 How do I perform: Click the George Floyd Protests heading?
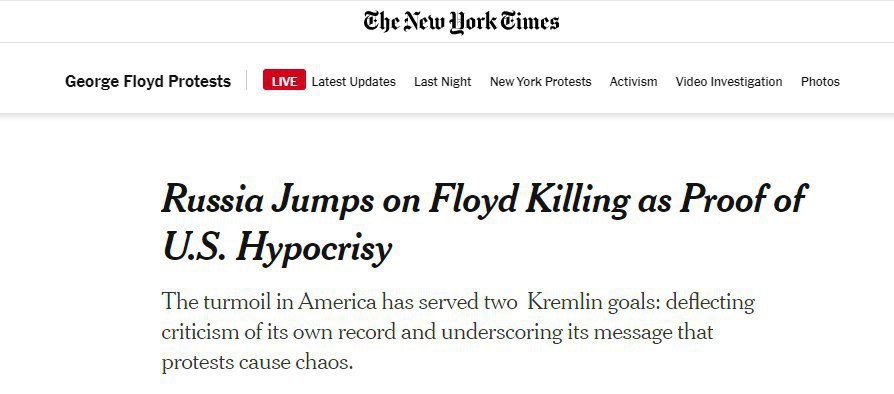pos(148,82)
